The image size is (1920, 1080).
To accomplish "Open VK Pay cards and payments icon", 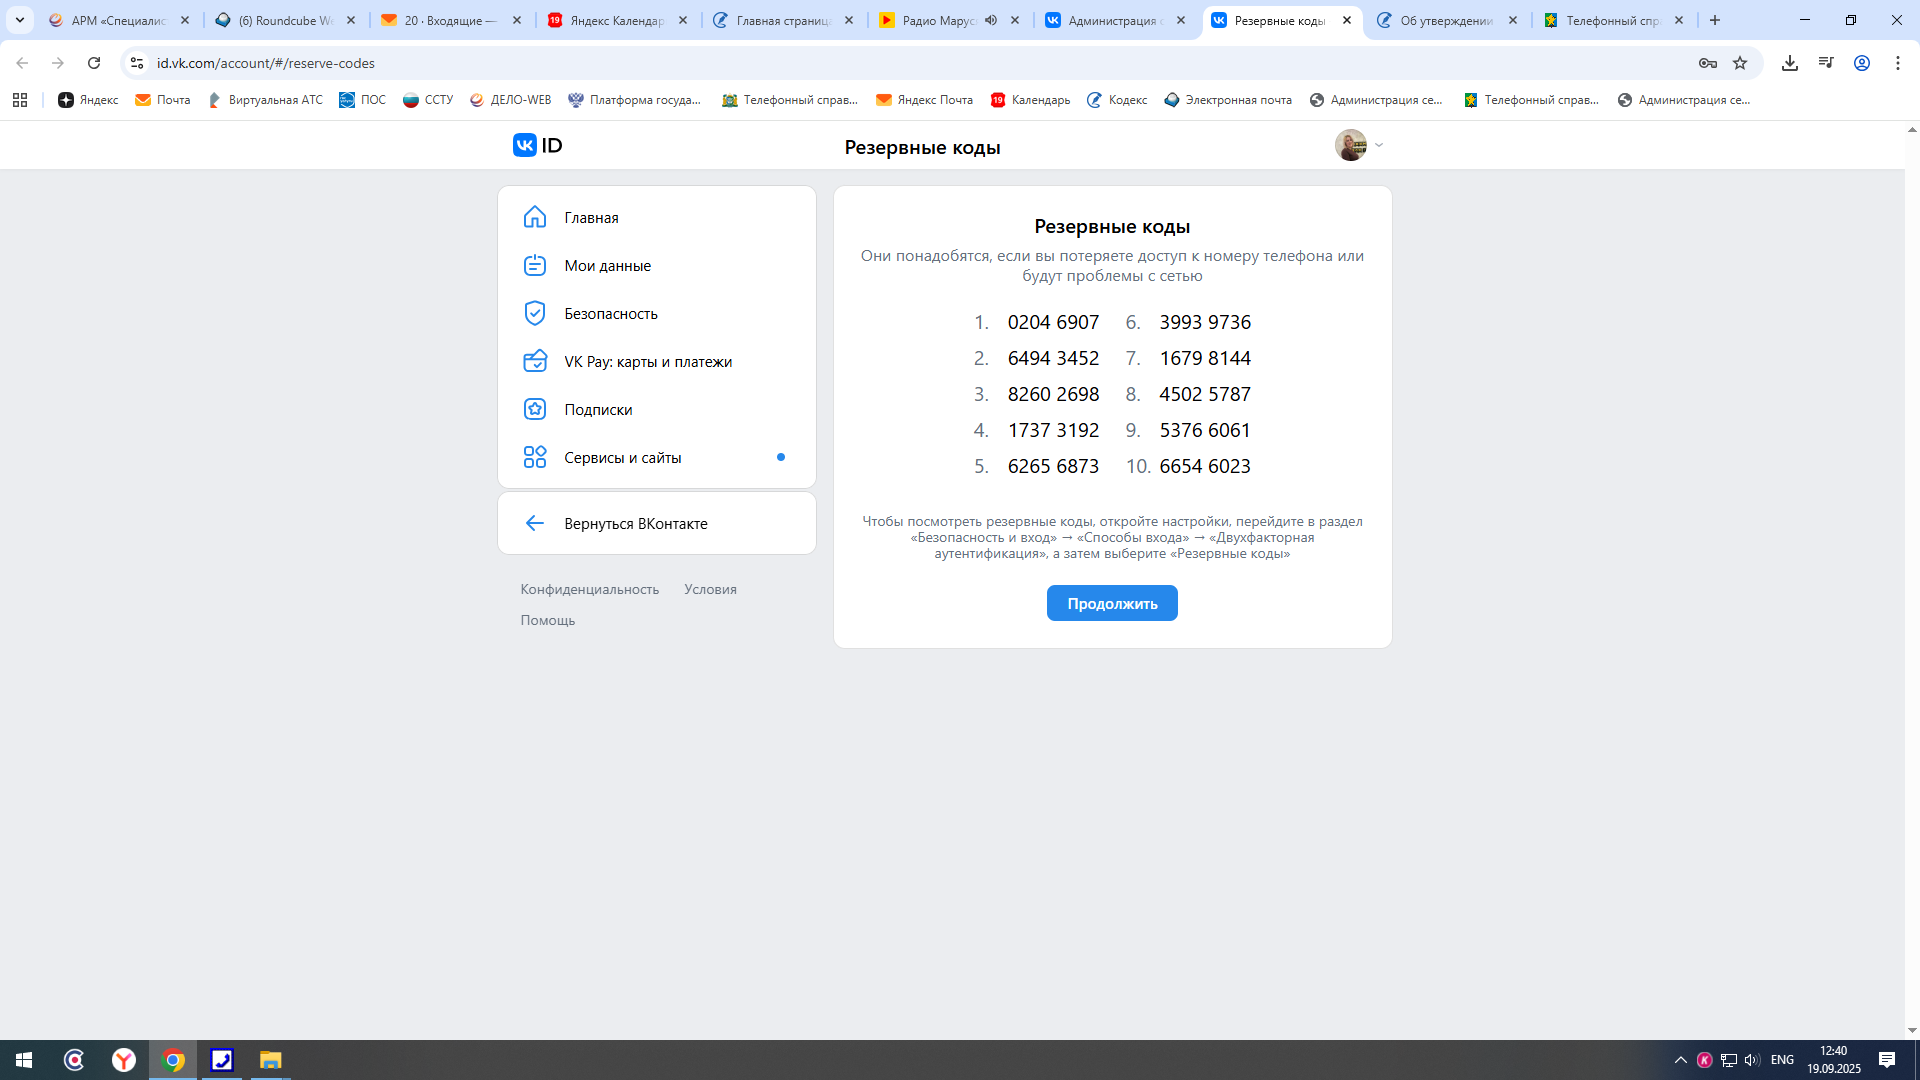I will tap(535, 361).
